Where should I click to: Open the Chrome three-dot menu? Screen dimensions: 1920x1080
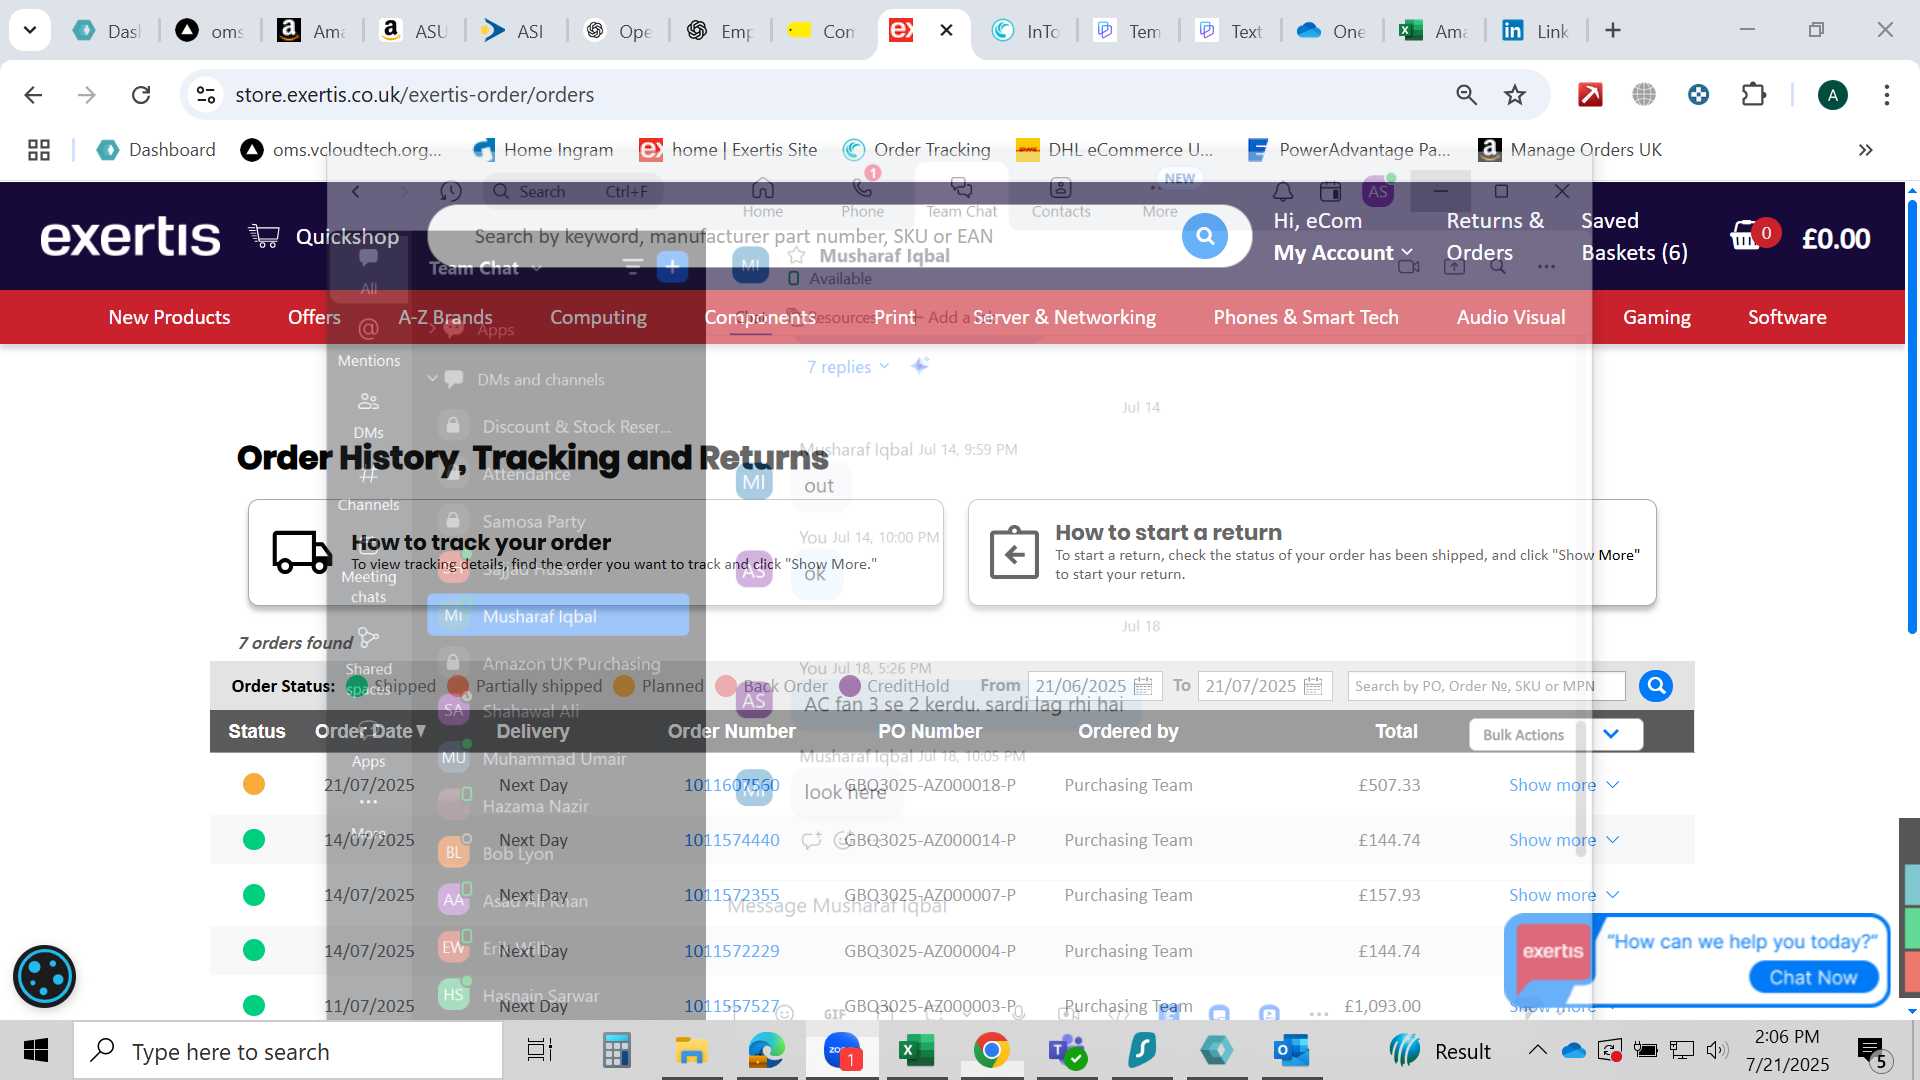pos(1886,95)
